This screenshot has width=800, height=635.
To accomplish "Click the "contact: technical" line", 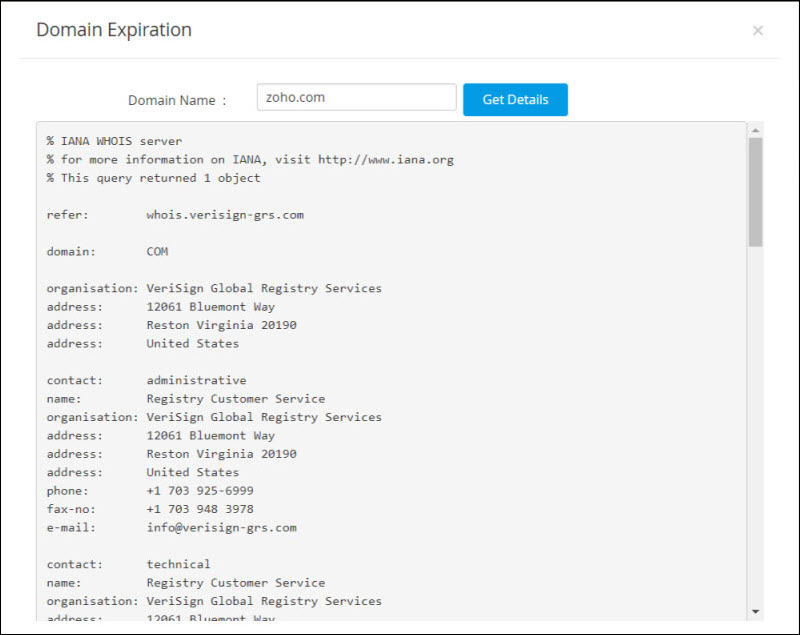I will pyautogui.click(x=132, y=565).
